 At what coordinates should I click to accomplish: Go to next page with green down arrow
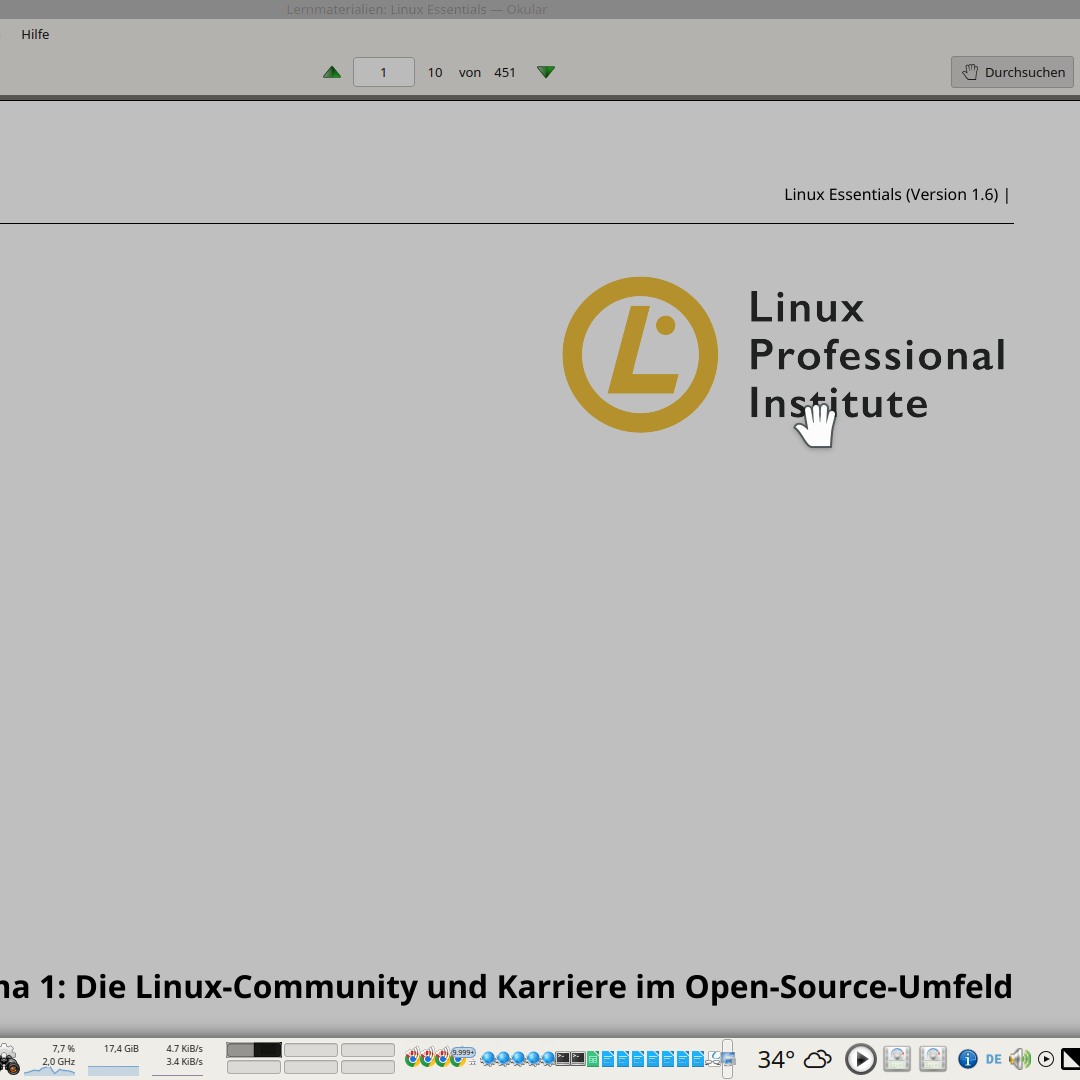[546, 72]
